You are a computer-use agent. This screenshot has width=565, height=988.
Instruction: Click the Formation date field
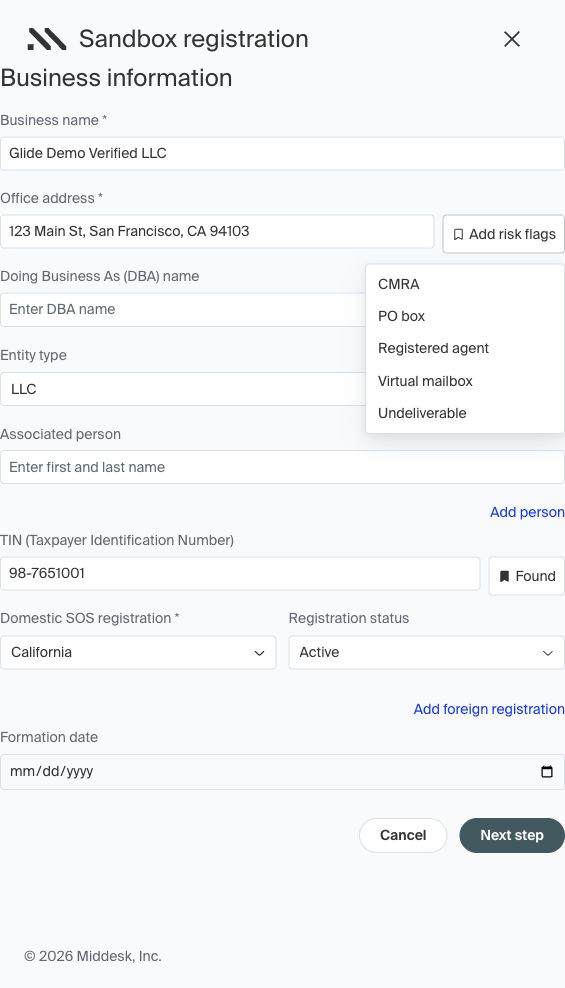(282, 771)
